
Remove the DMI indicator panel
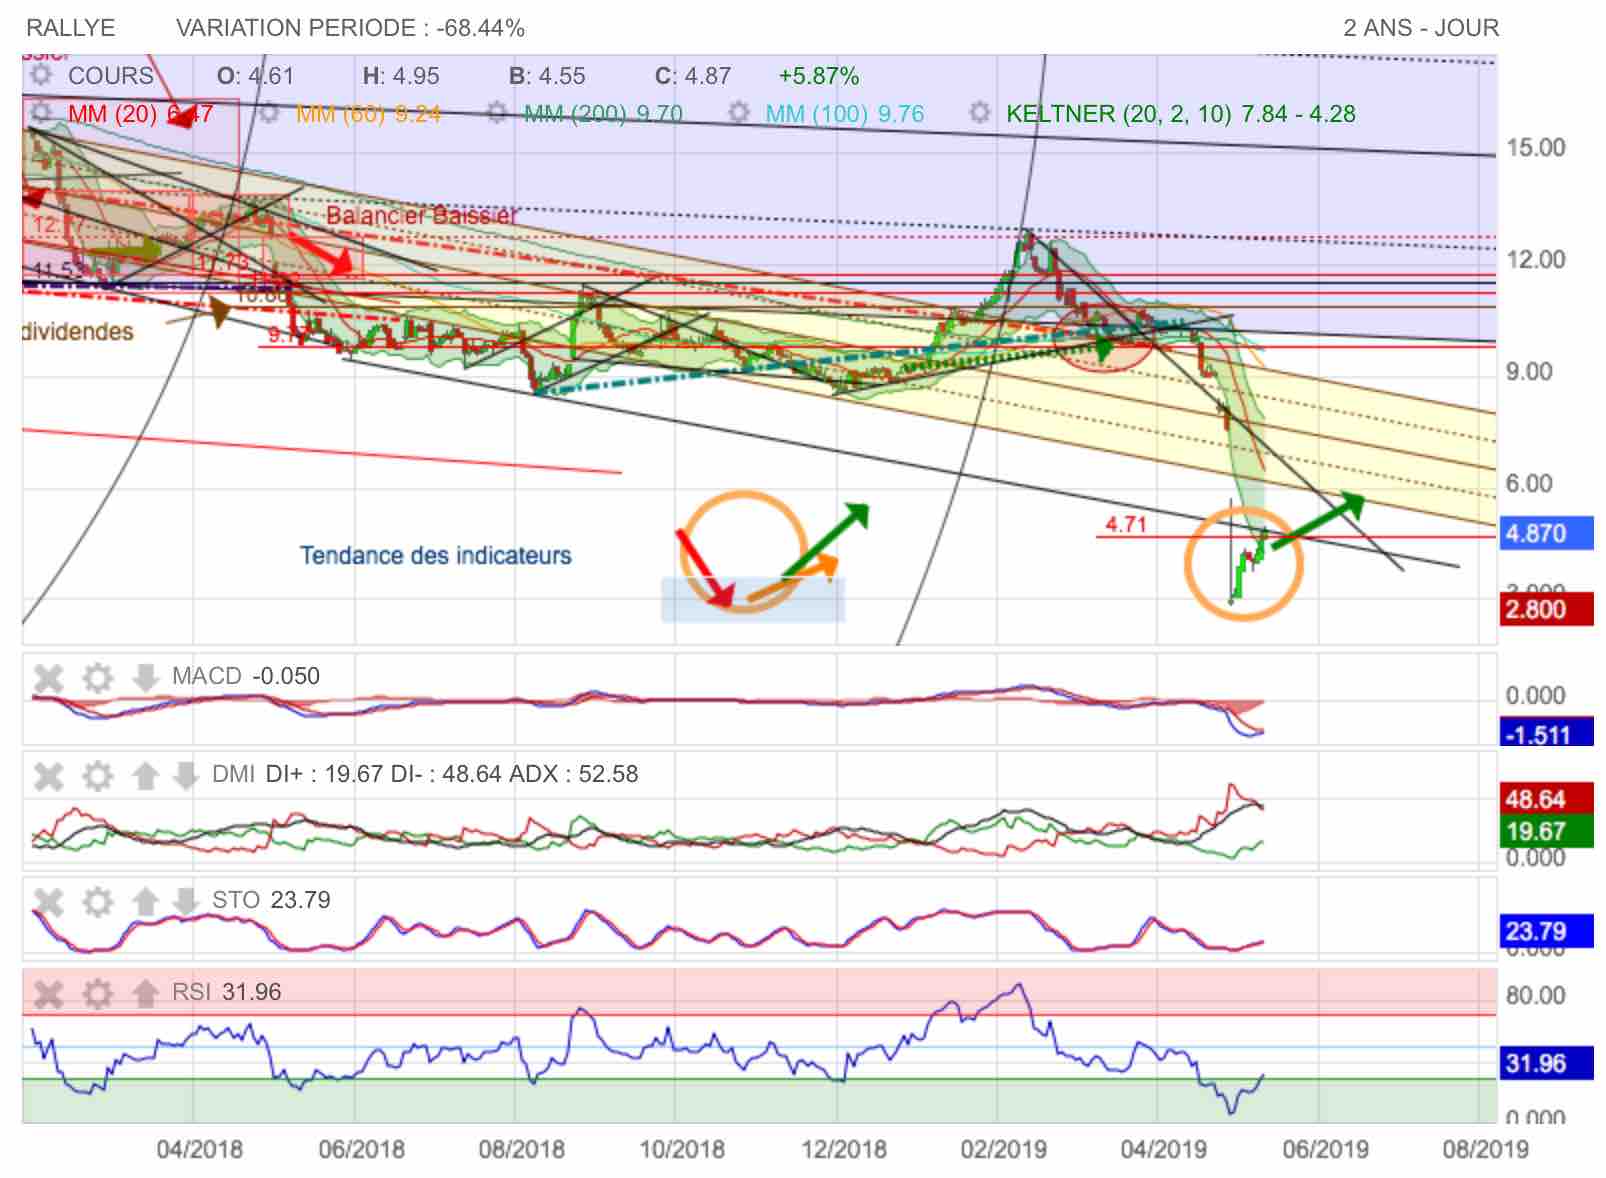pyautogui.click(x=48, y=776)
